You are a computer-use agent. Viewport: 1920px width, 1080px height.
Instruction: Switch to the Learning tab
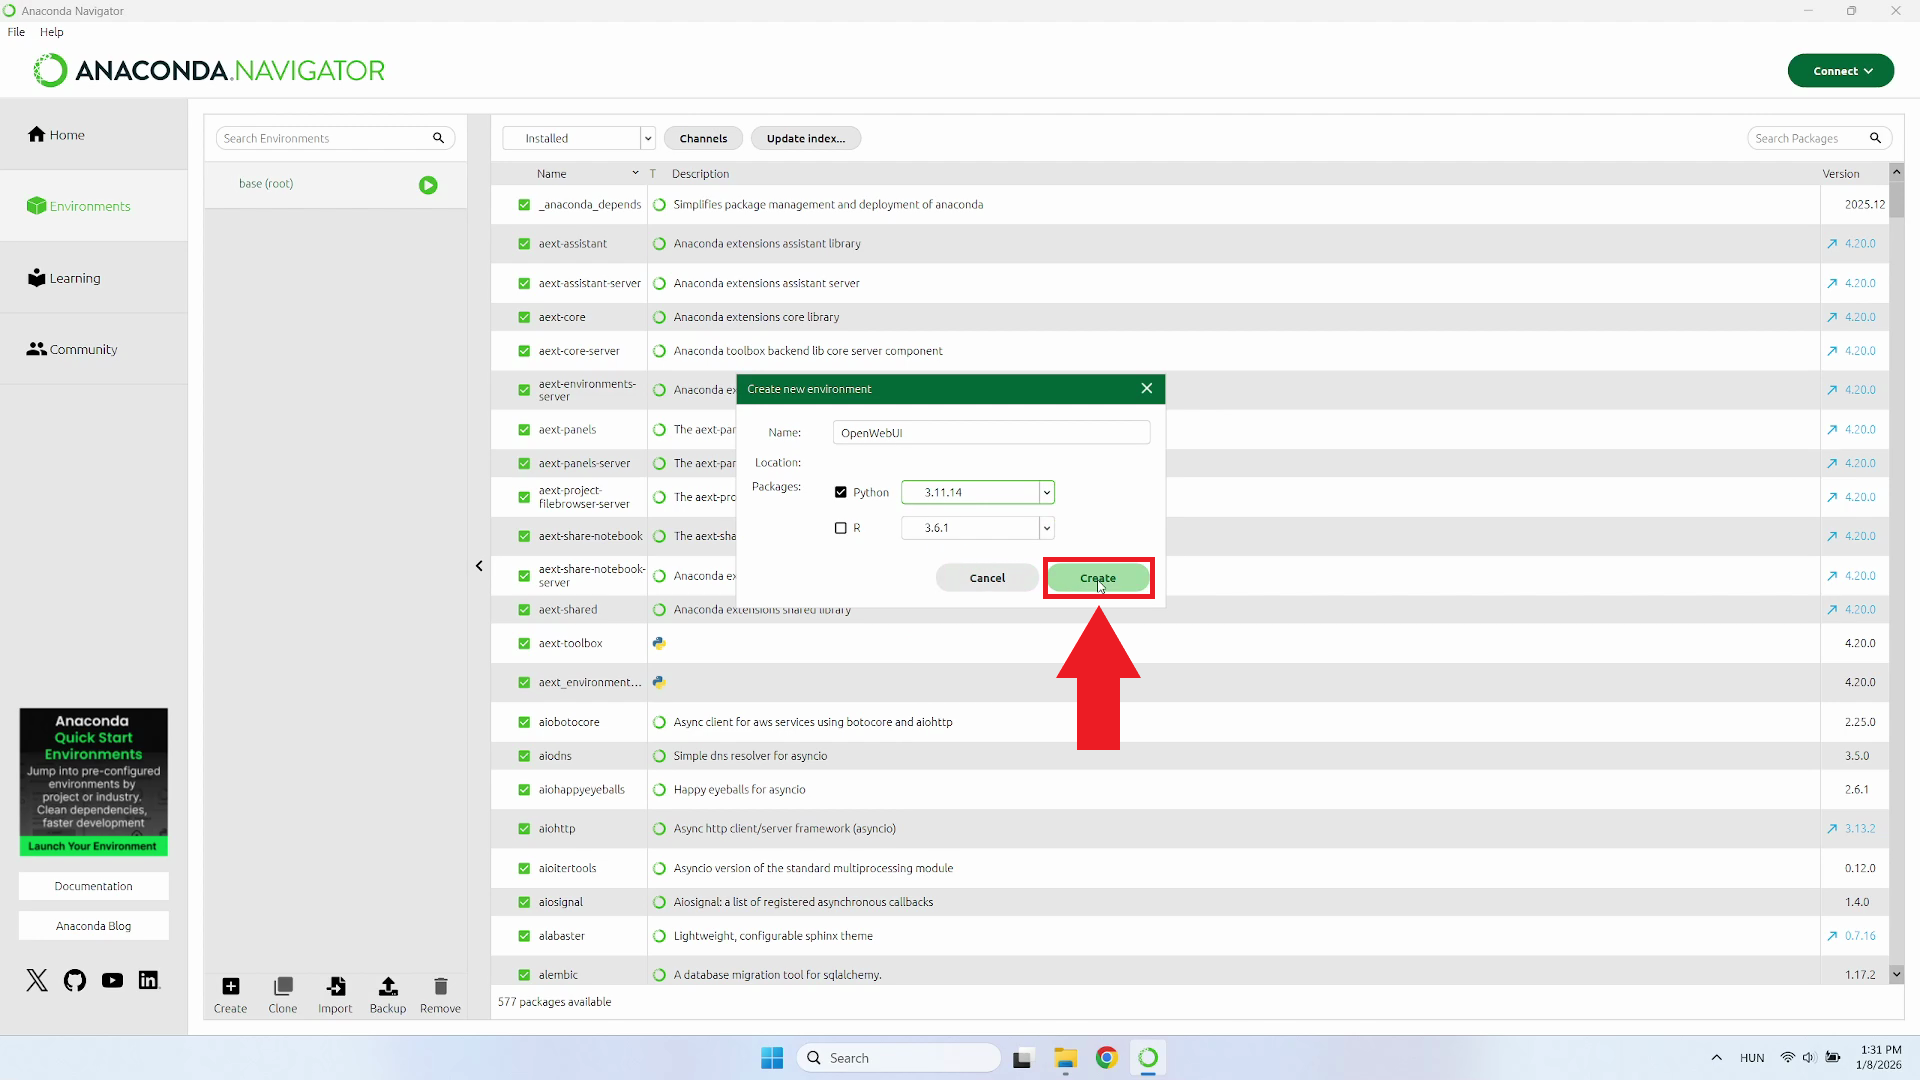[x=75, y=278]
